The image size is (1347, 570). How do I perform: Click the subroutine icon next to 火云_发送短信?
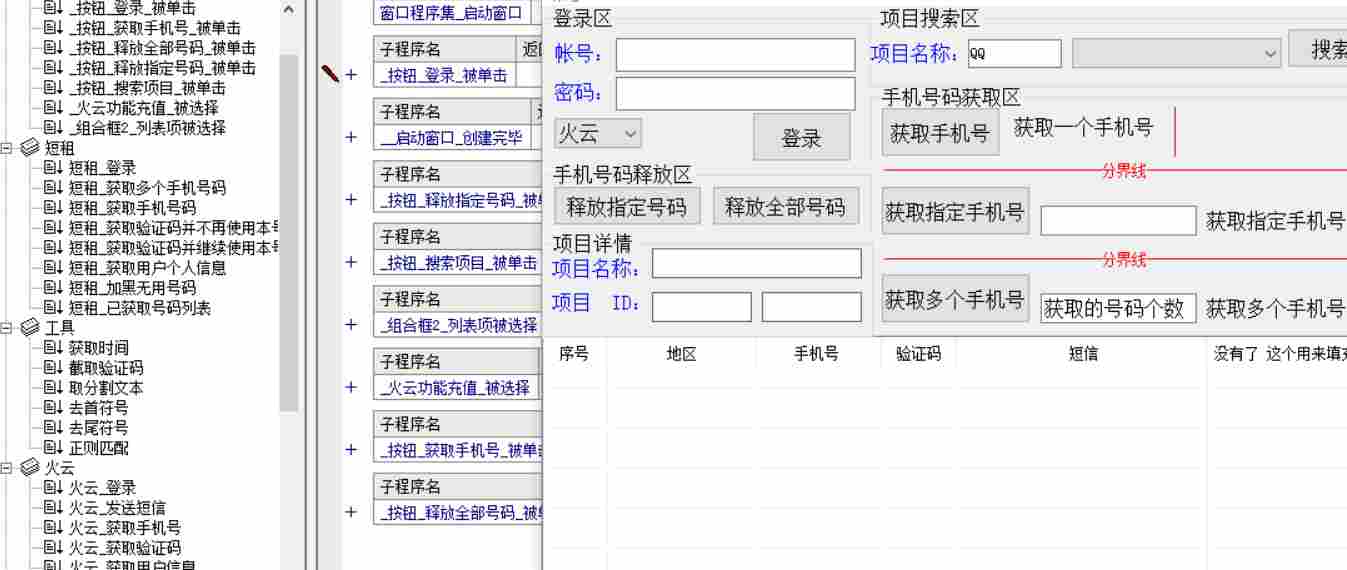[53, 508]
